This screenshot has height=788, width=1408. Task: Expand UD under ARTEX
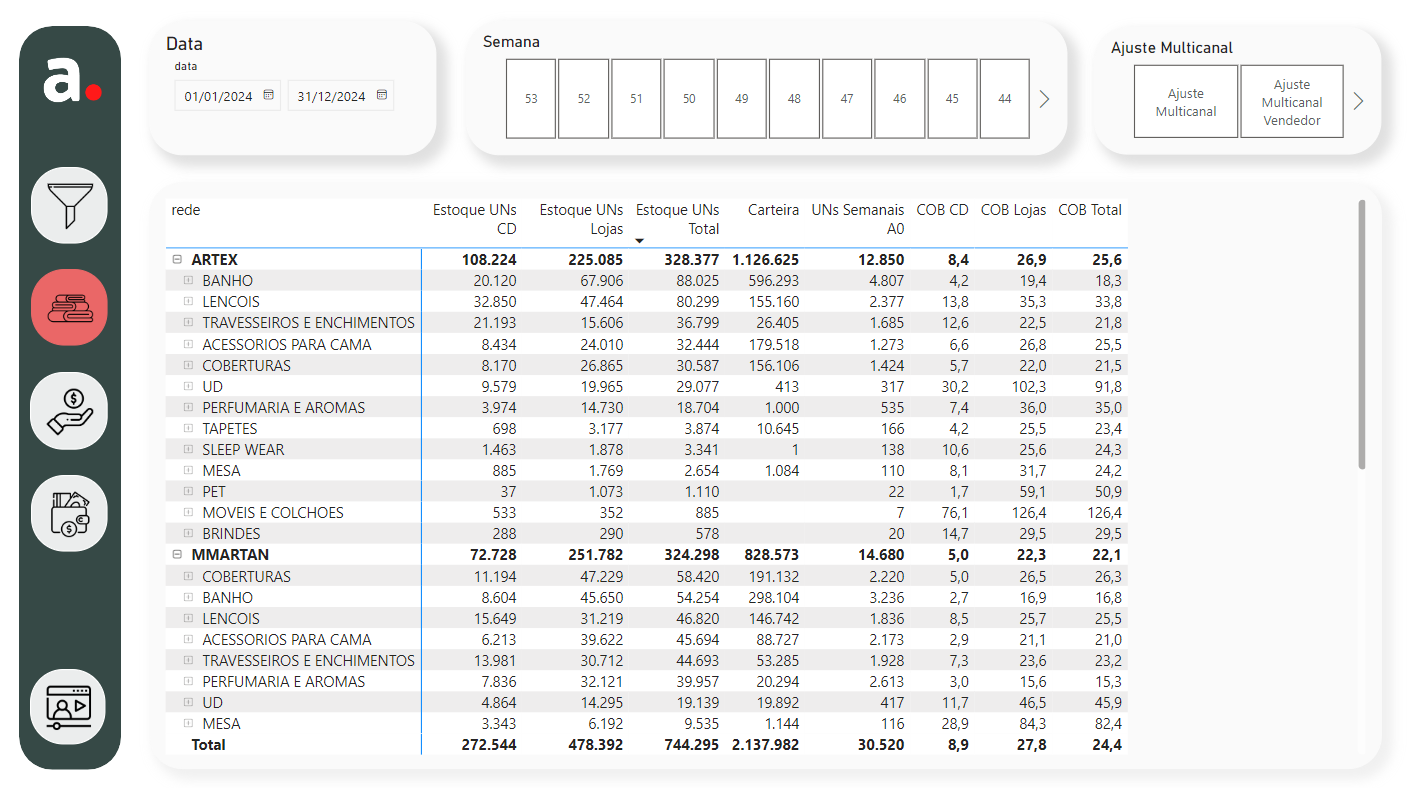(x=188, y=386)
